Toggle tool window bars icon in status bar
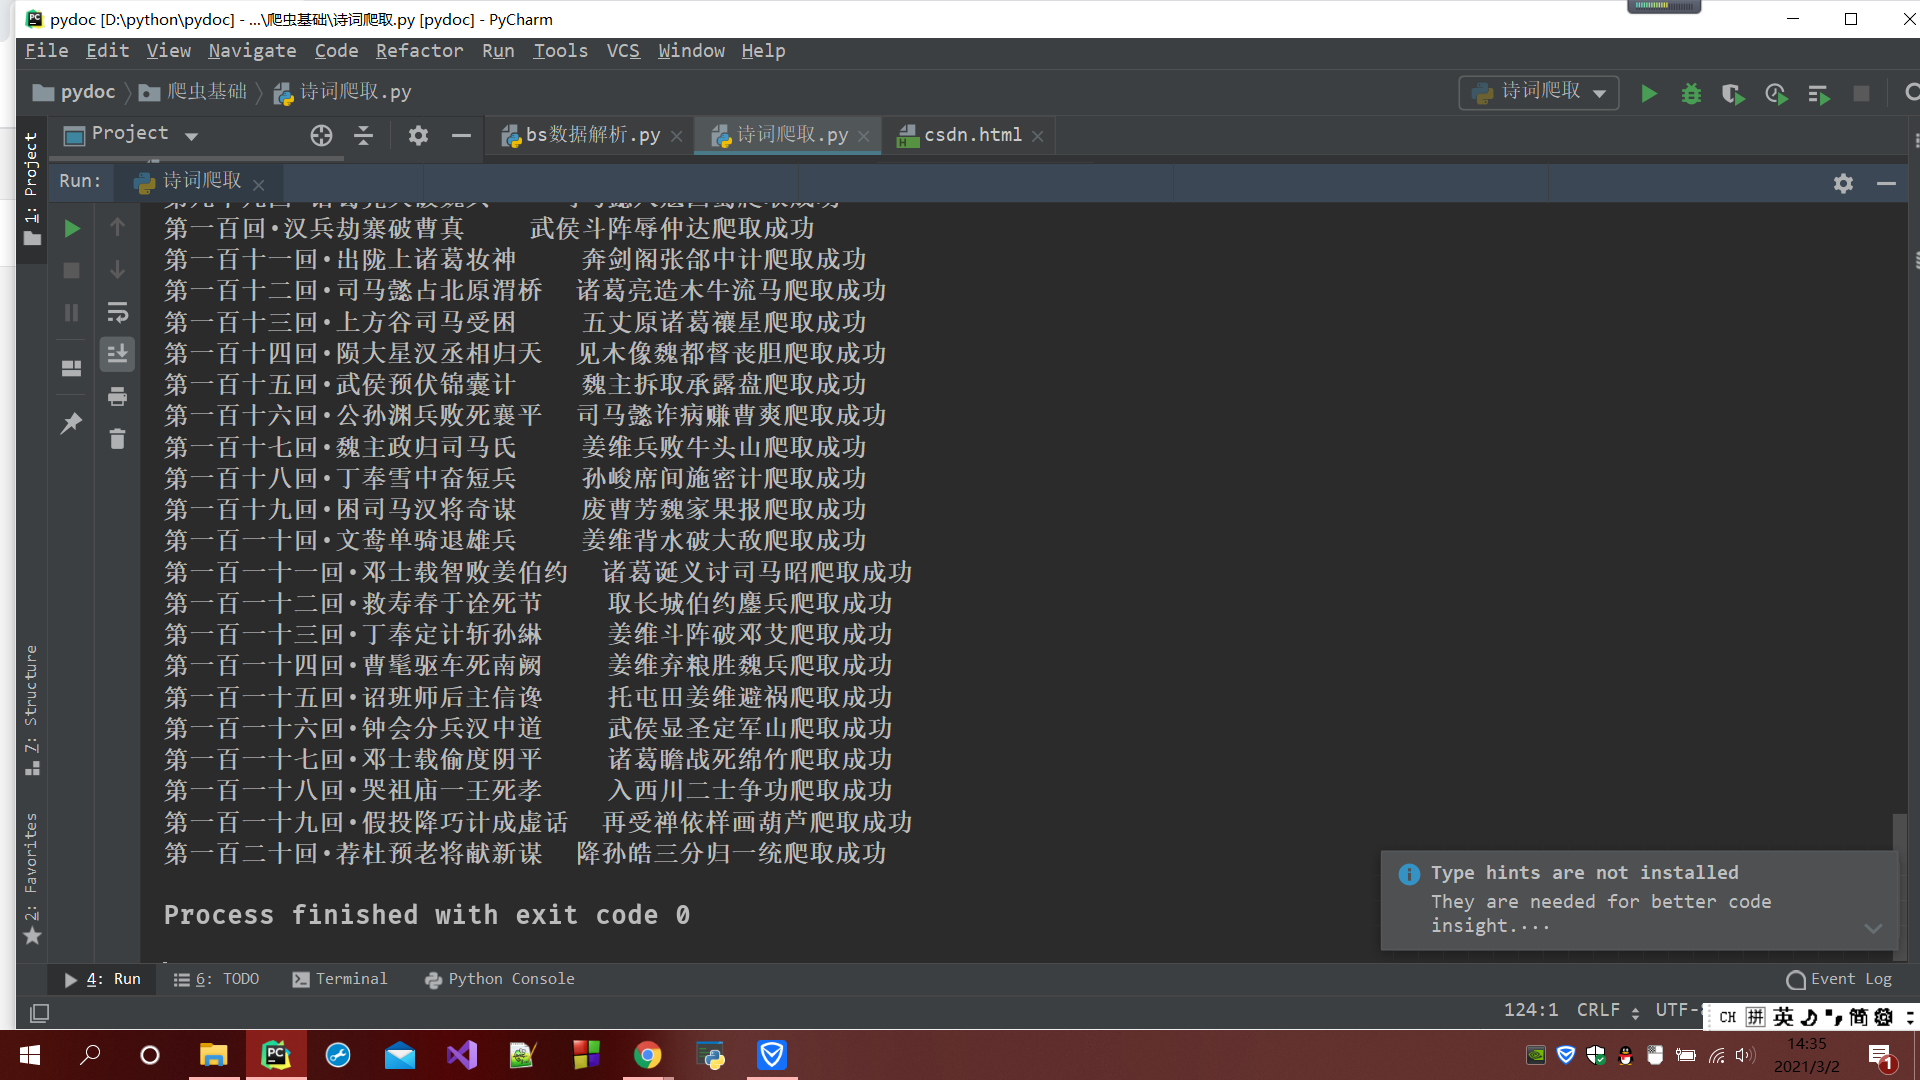 tap(39, 1013)
